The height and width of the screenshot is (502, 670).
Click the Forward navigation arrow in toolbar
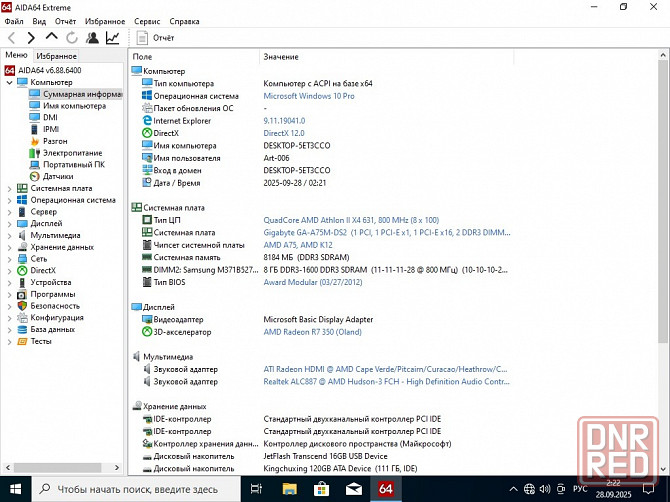(x=31, y=38)
